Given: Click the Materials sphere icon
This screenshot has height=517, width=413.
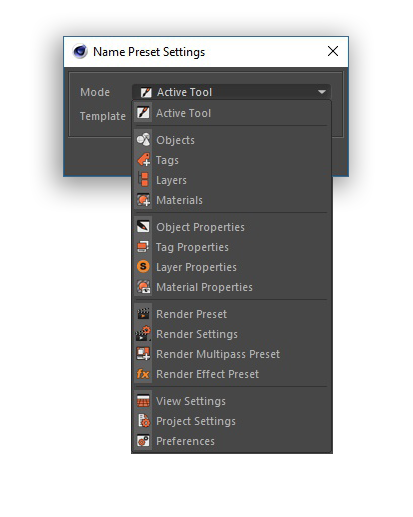Looking at the screenshot, I should click(x=143, y=200).
